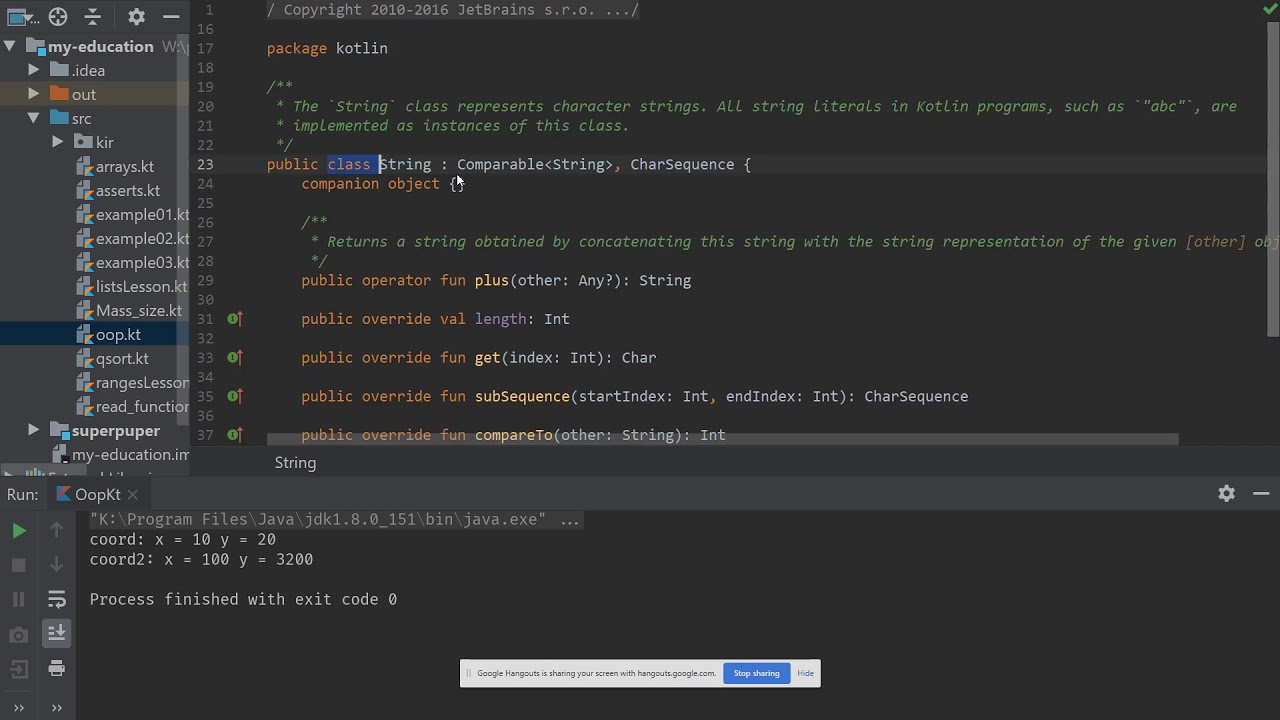Rerun OopKt with green play button
The width and height of the screenshot is (1280, 720).
click(x=19, y=531)
